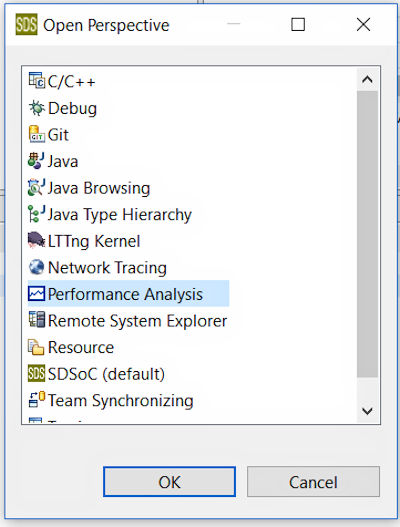The width and height of the screenshot is (400, 527).
Task: Select the Java perspective label
Action: 63,161
